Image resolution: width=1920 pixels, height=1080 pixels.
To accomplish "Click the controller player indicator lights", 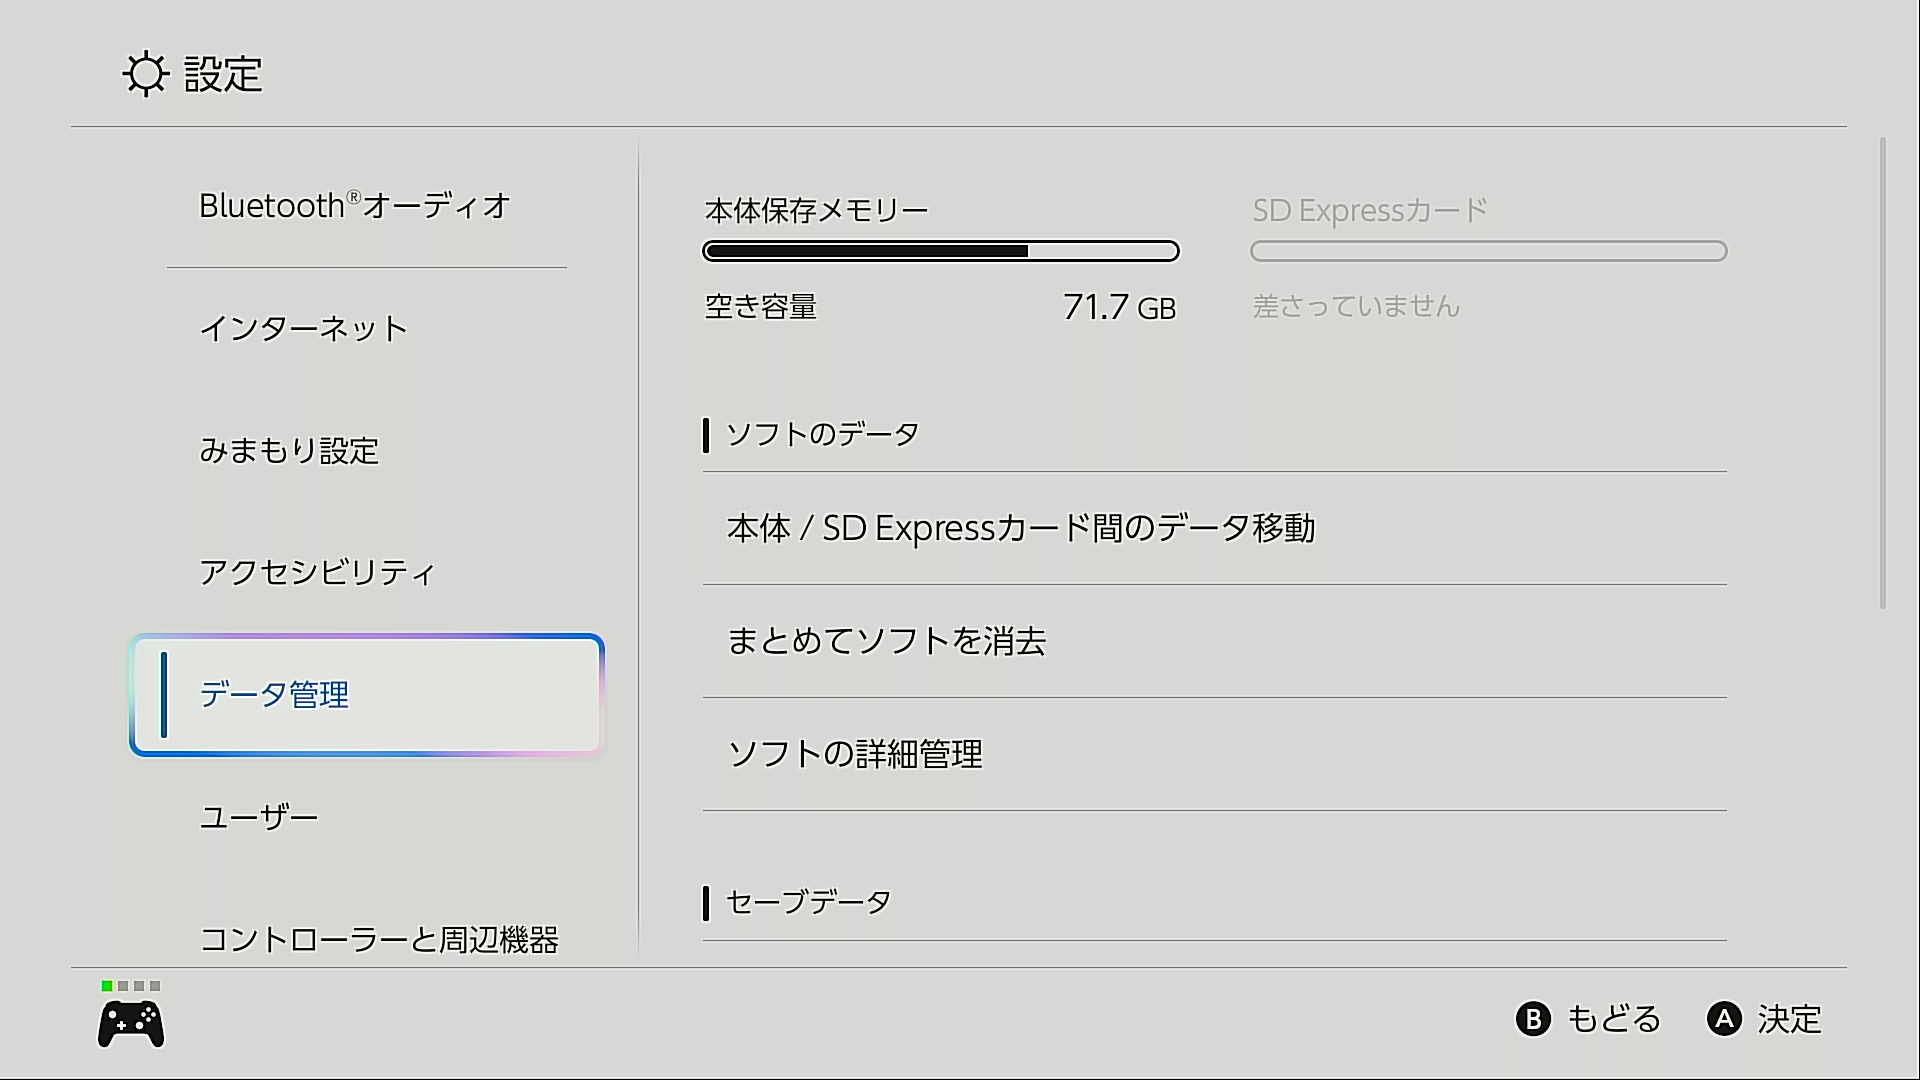I will click(x=131, y=986).
